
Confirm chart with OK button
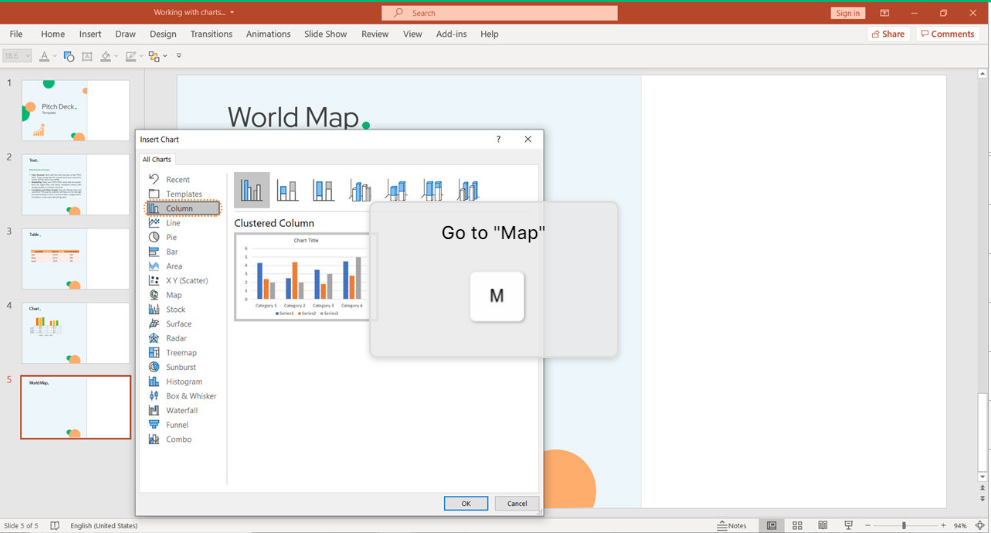point(466,503)
